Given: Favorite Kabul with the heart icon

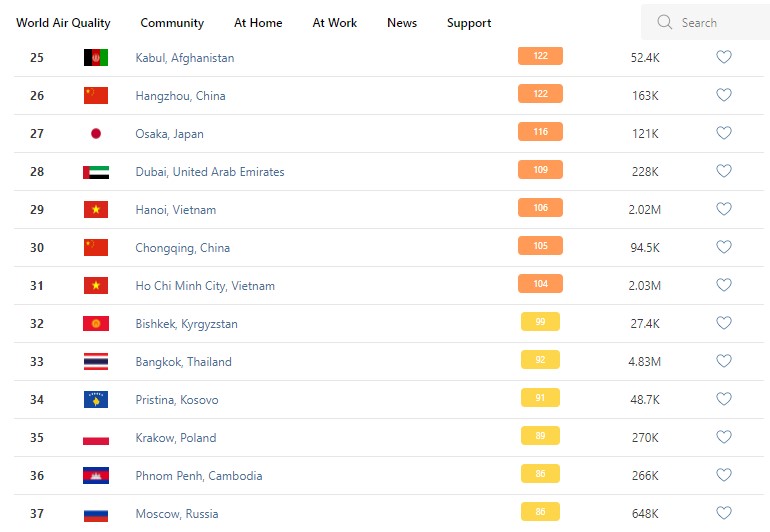Looking at the screenshot, I should click(x=724, y=58).
